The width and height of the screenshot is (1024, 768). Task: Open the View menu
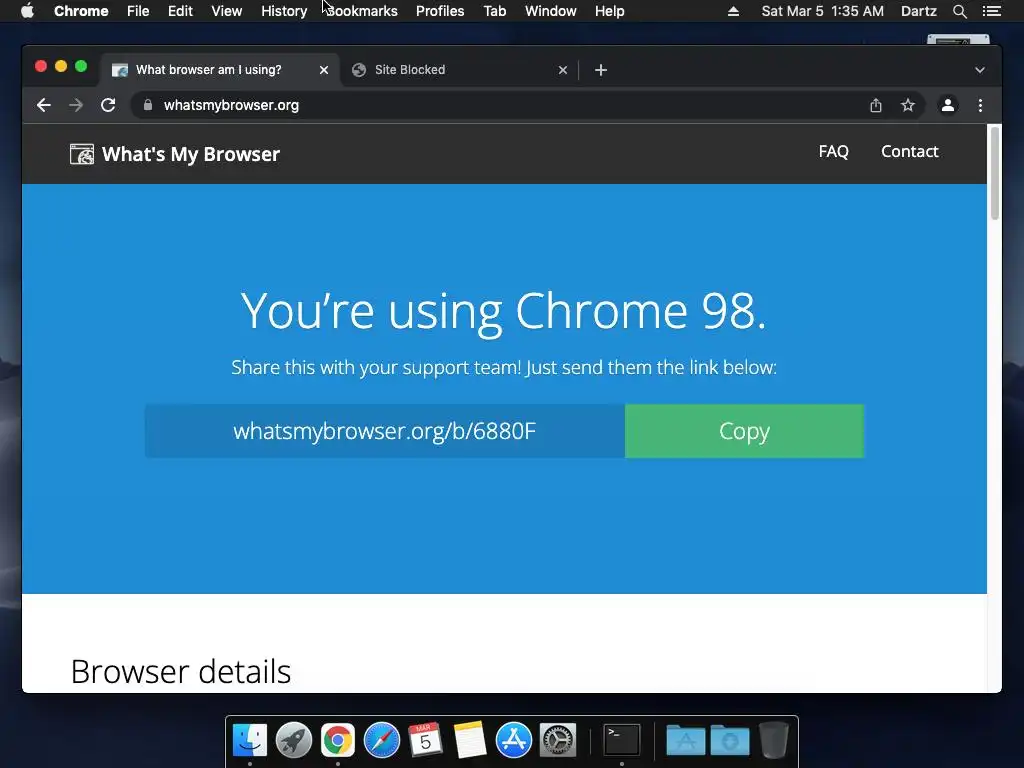[227, 11]
